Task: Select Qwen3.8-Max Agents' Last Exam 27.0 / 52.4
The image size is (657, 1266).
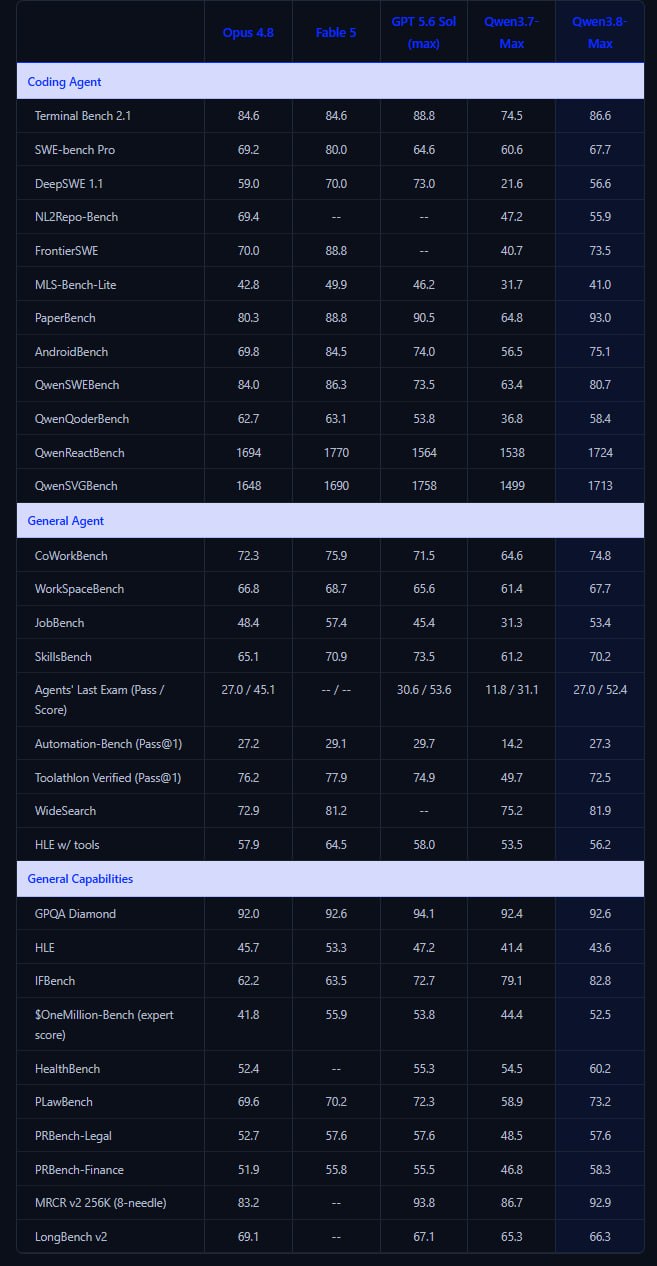Action: (600, 690)
